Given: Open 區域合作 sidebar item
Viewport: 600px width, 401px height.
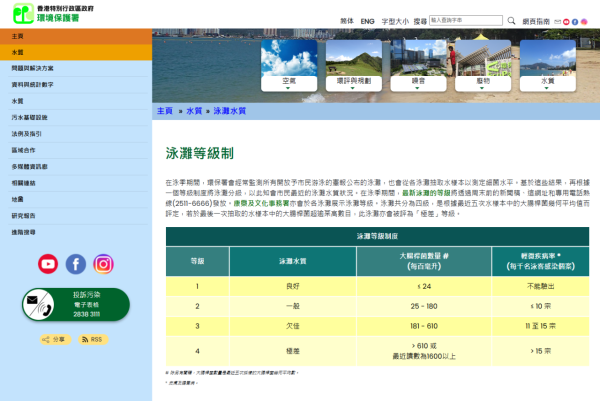Looking at the screenshot, I should [76, 150].
